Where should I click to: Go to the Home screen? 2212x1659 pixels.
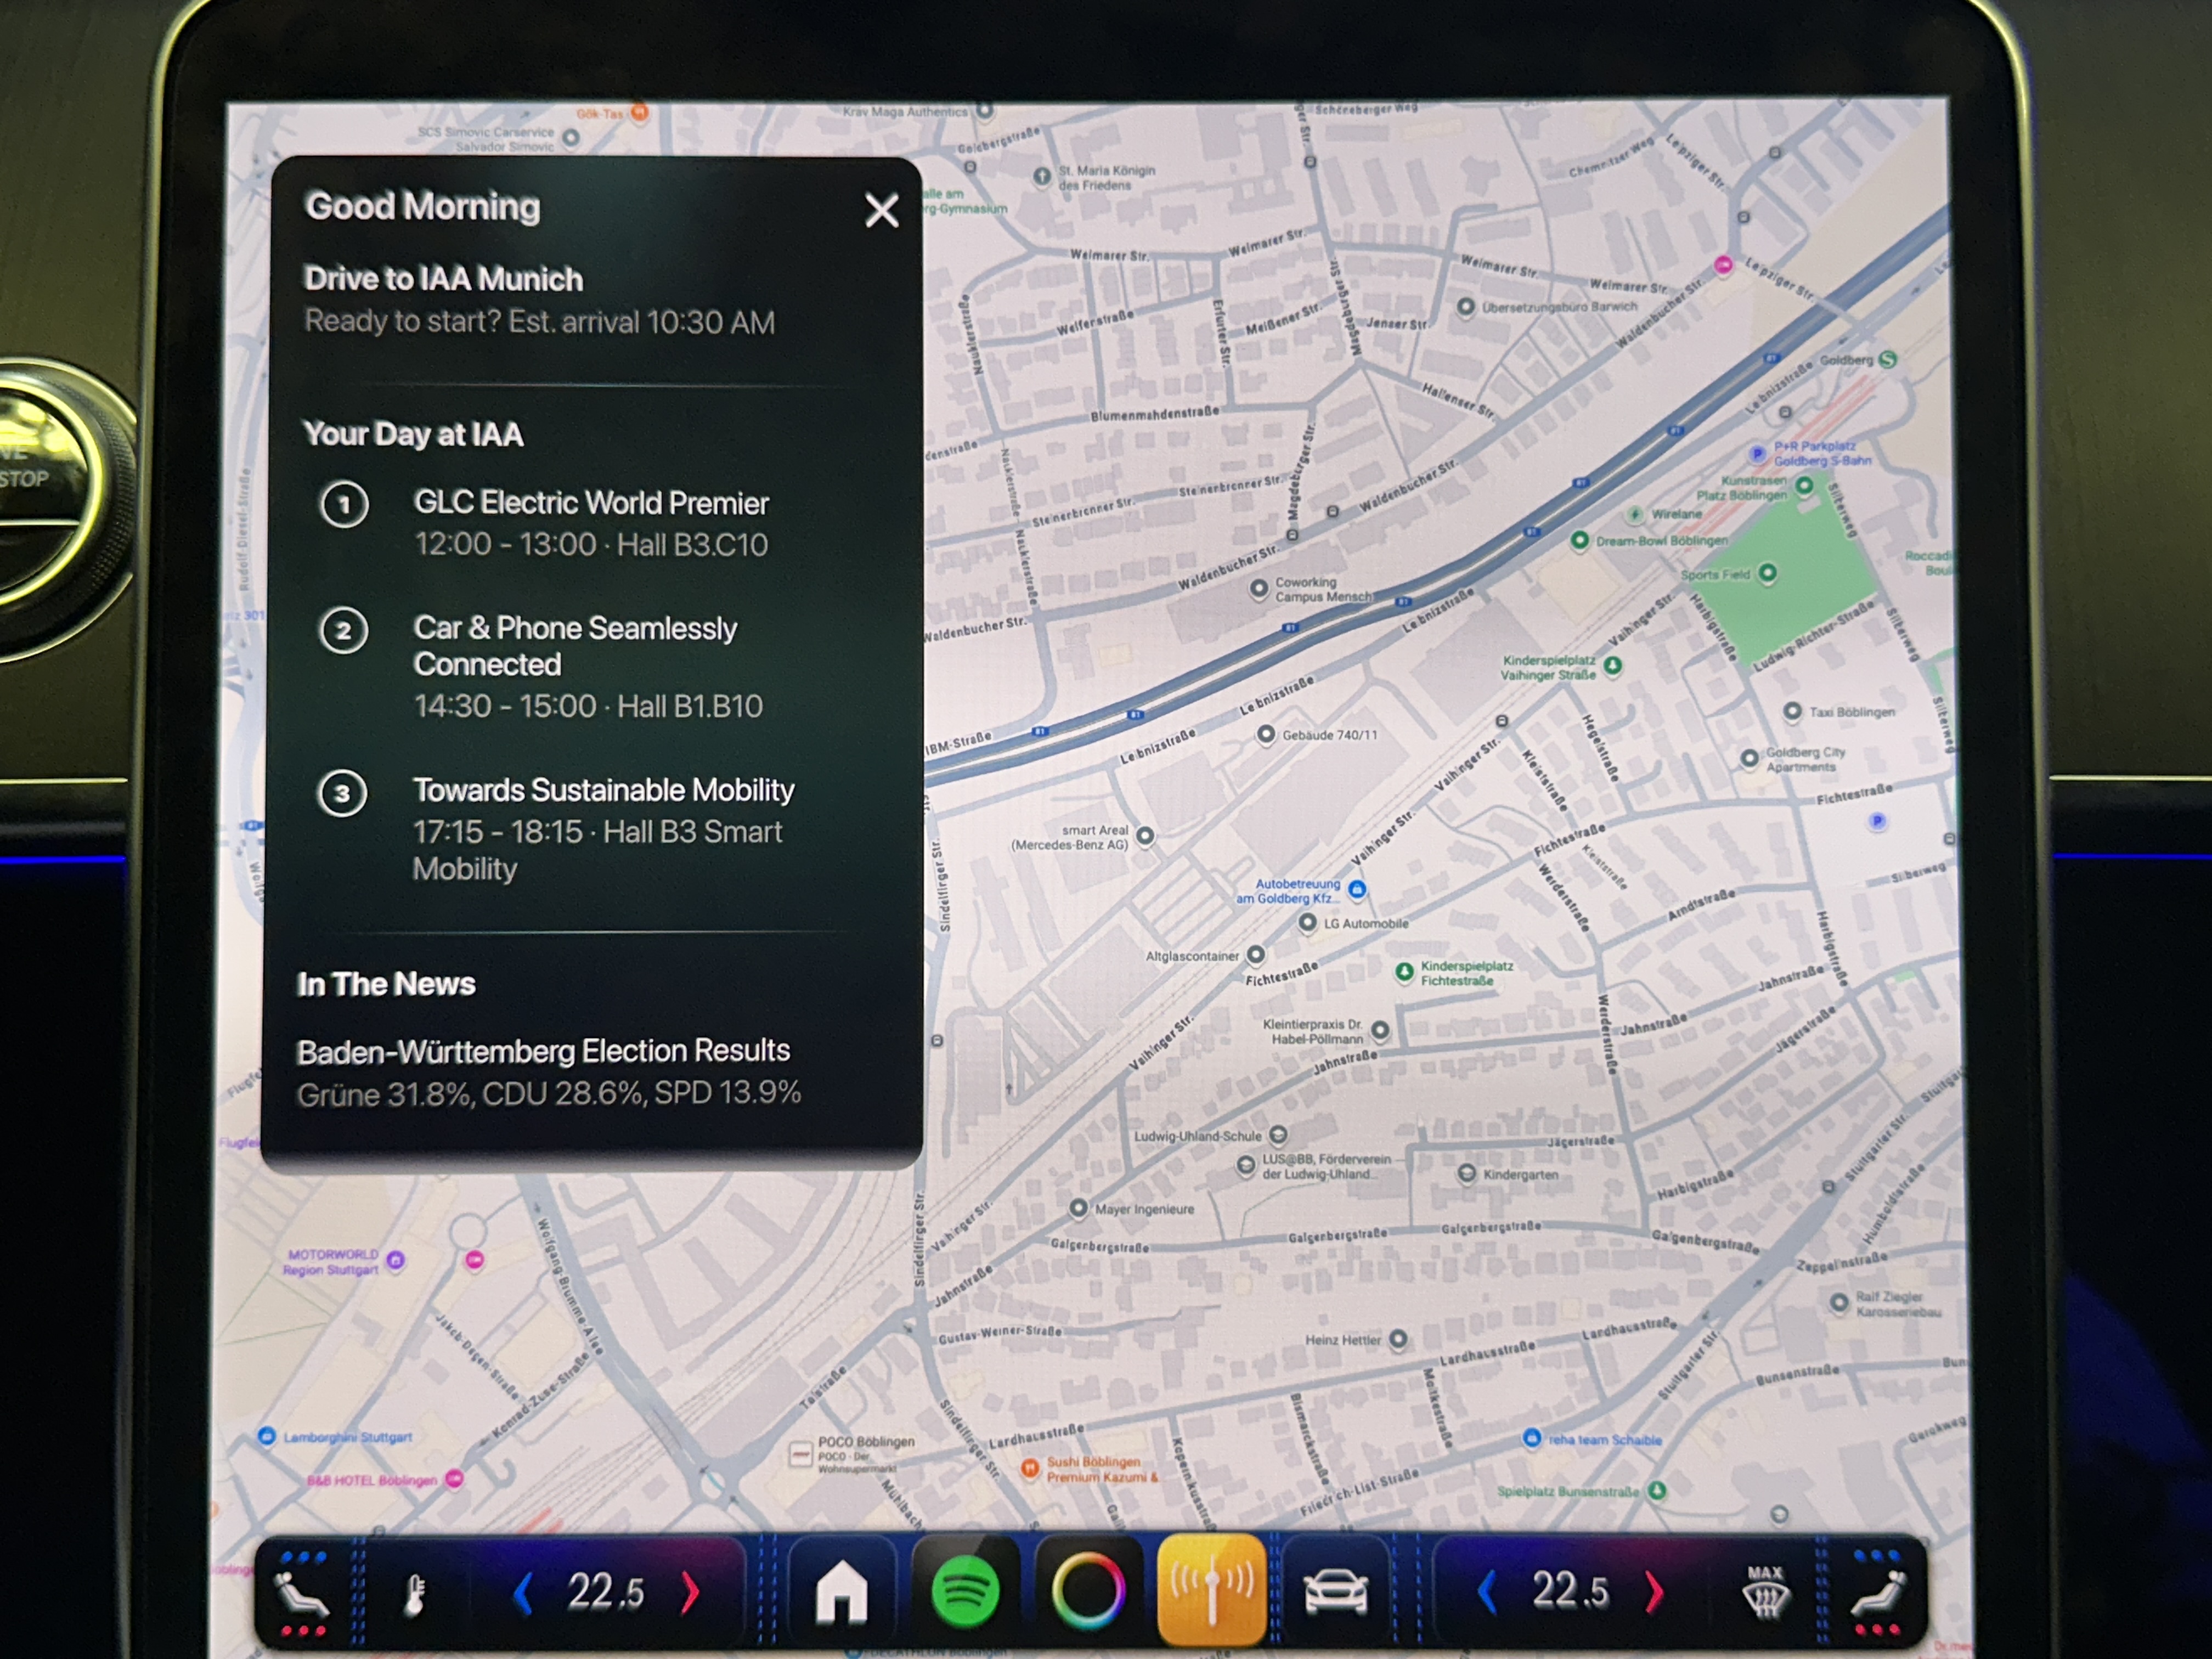842,1591
